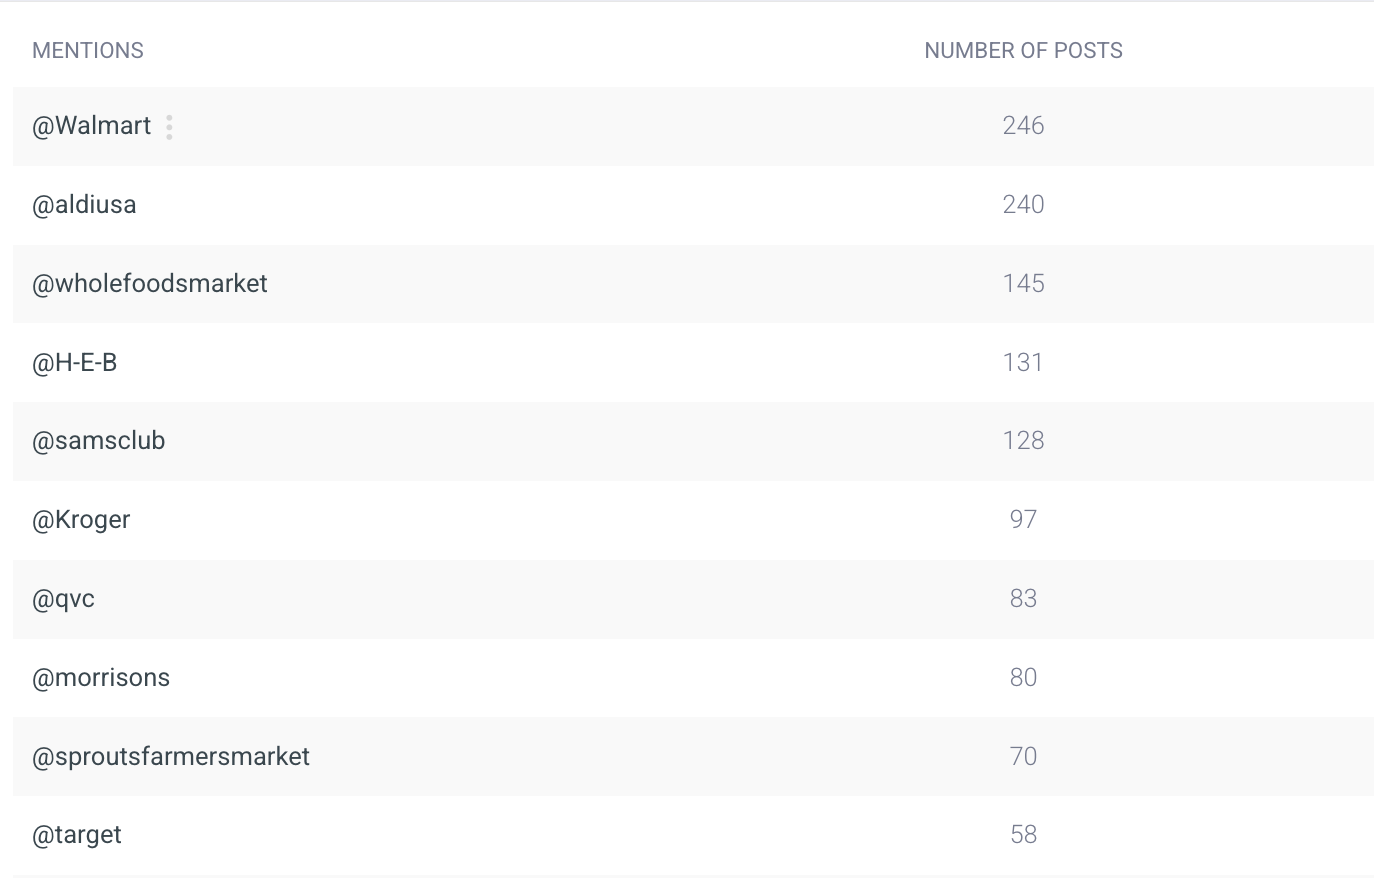Click the NUMBER OF POSTS column header

[x=1023, y=51]
